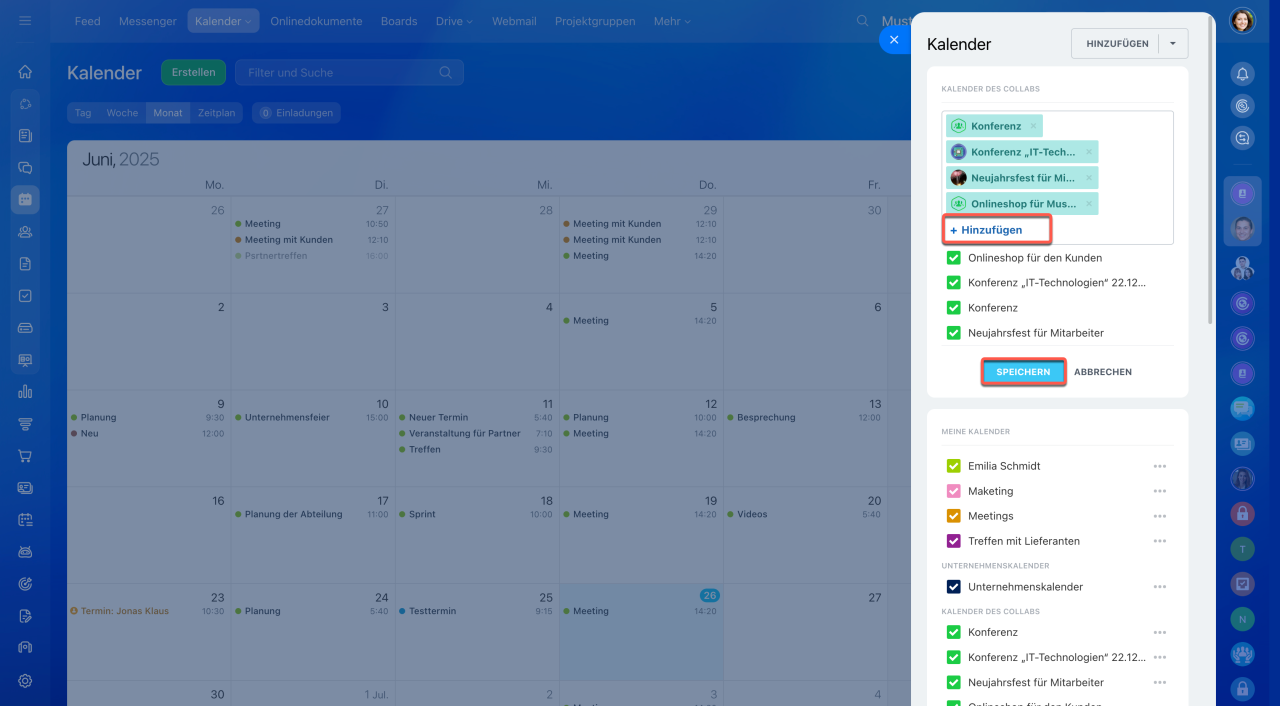Remove the Neujahrsfest für Mi... tag
Image resolution: width=1280 pixels, height=706 pixels.
click(1089, 178)
